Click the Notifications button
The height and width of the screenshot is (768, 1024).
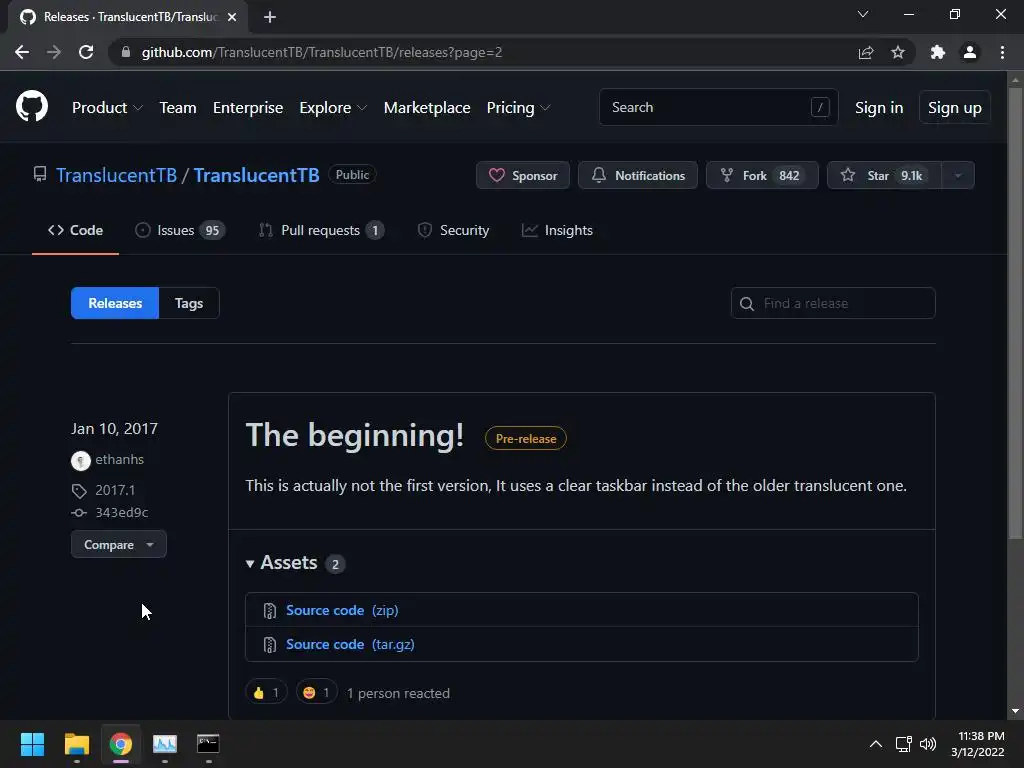pyautogui.click(x=637, y=175)
